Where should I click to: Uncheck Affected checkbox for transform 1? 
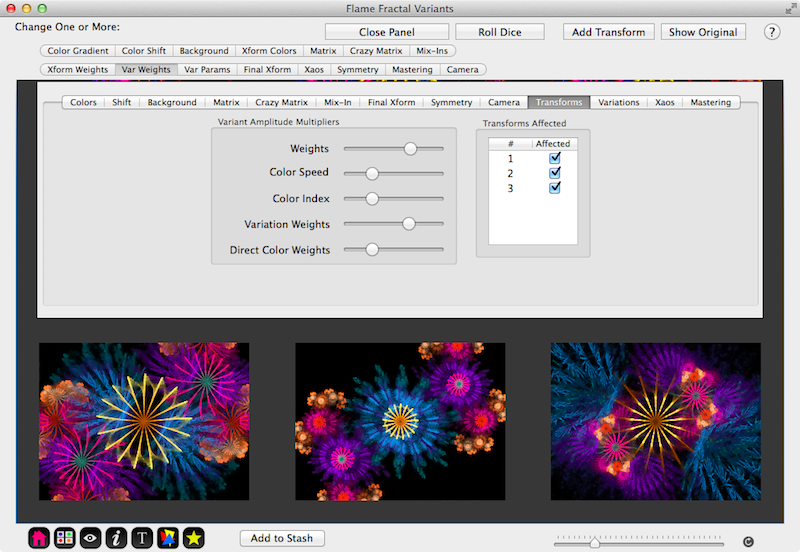[x=555, y=158]
